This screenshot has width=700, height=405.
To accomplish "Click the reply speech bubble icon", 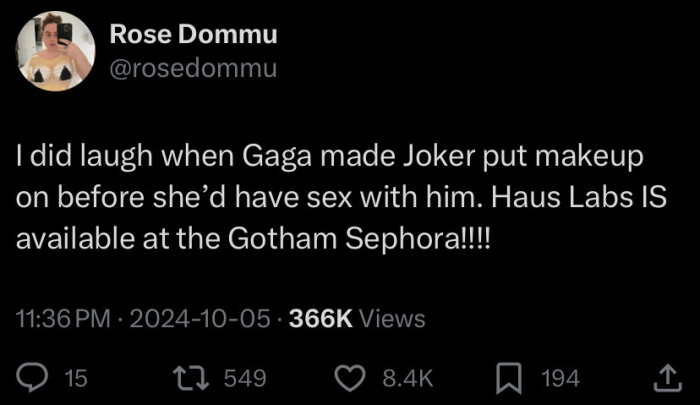I will click(34, 377).
